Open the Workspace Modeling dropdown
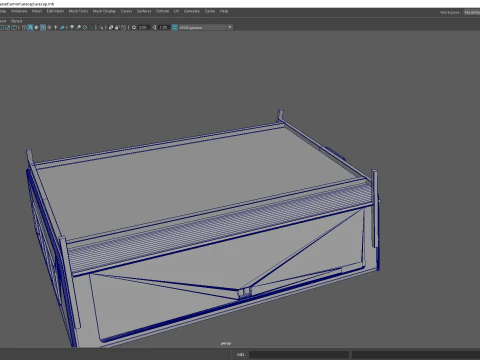The width and height of the screenshot is (480, 360). click(x=472, y=12)
